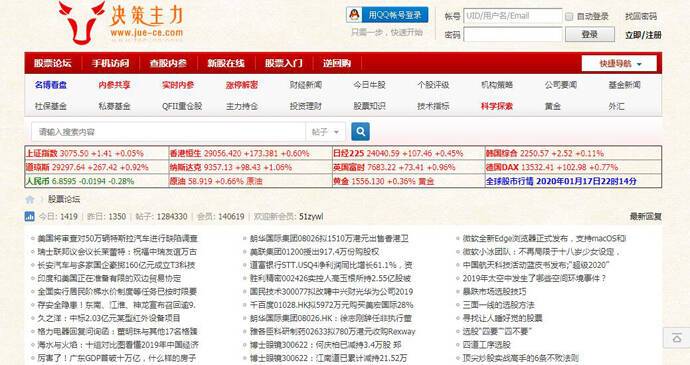Viewport: 690px width, 365px height.
Task: Open the 科学探索 sub-navigation link
Action: pos(497,106)
